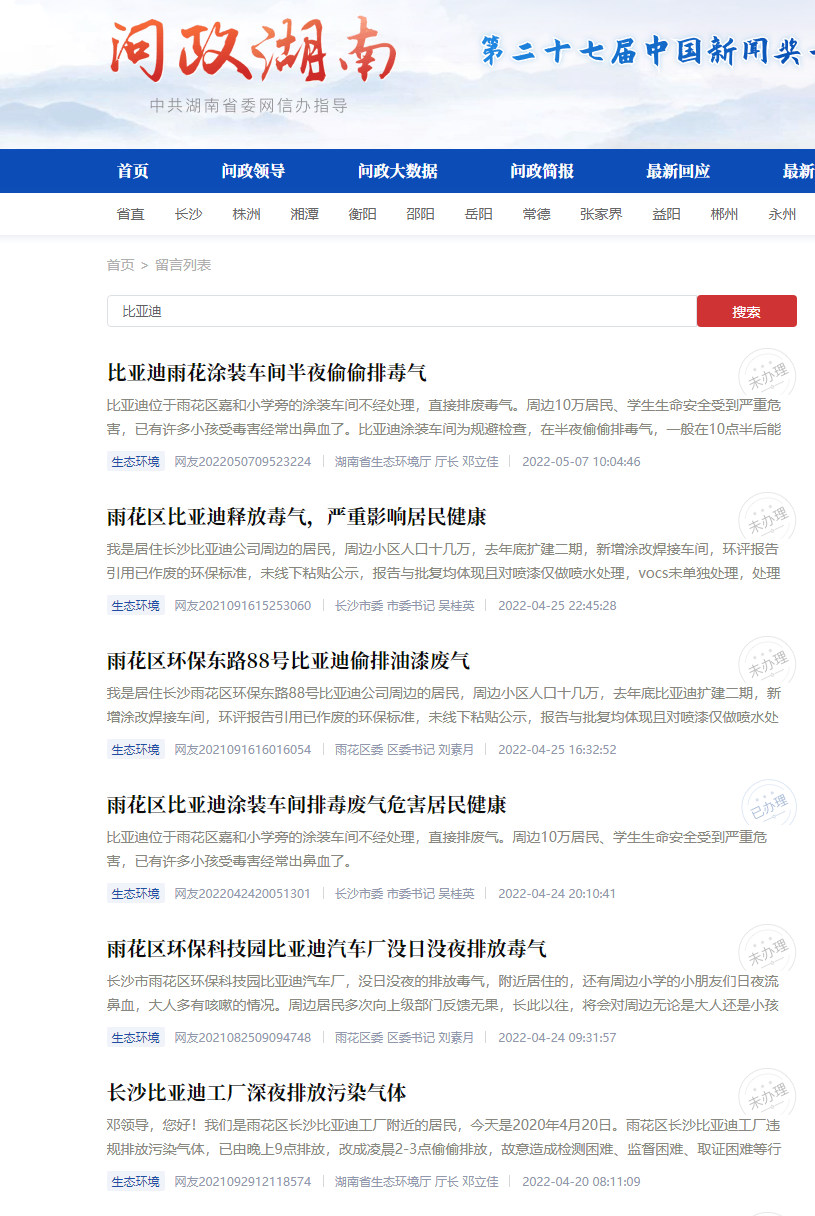Screen dimensions: 815x1216
Task: Pick 岳阳 from the city row
Action: click(x=478, y=214)
